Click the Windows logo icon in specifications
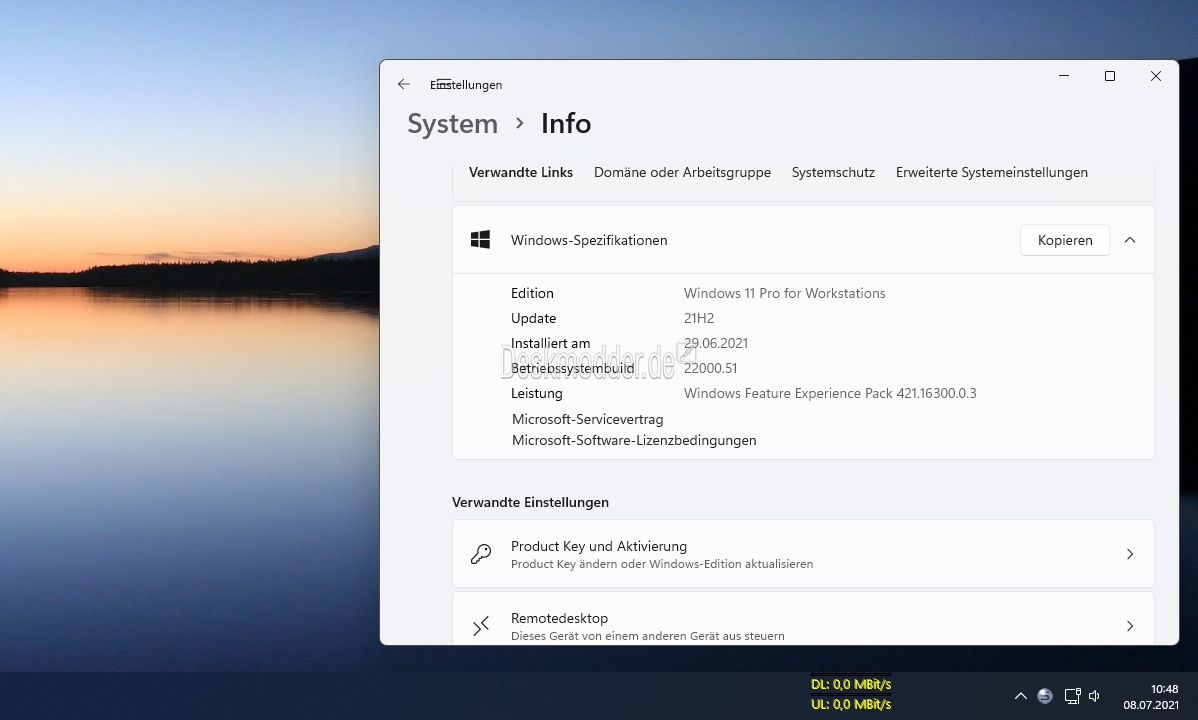Image resolution: width=1198 pixels, height=720 pixels. click(x=480, y=240)
